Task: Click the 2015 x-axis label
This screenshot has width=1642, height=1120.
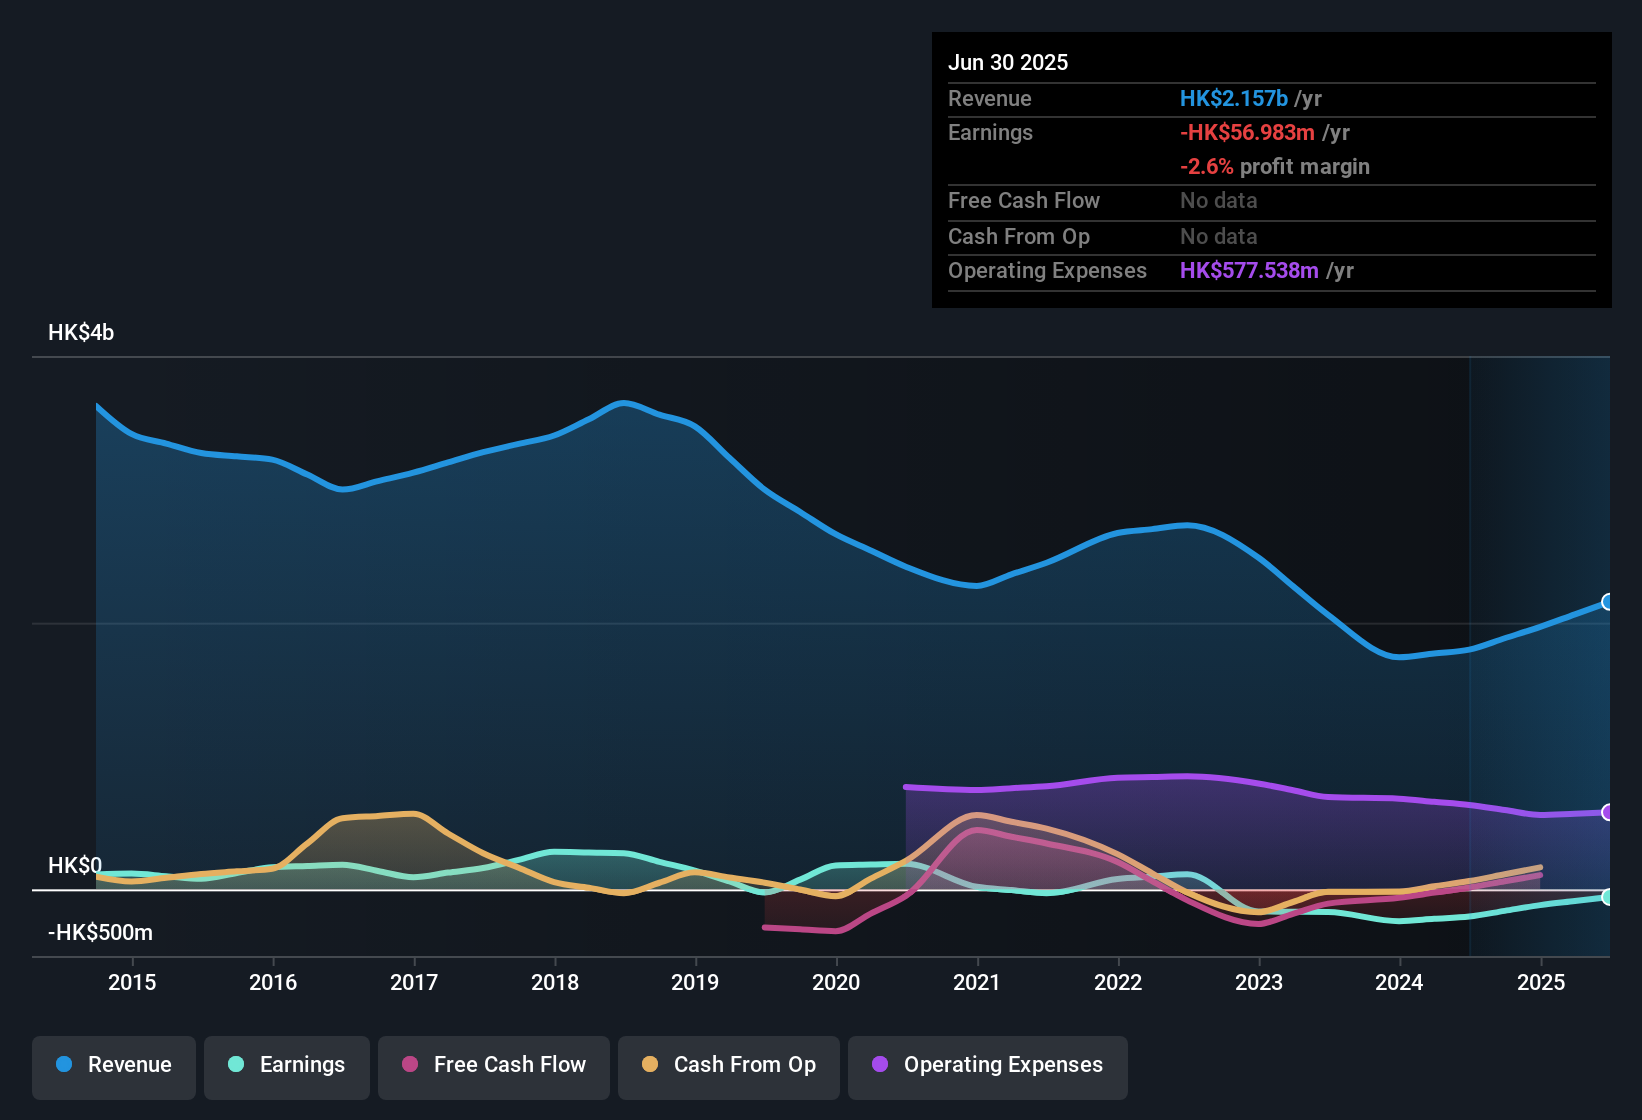Action: 132,982
